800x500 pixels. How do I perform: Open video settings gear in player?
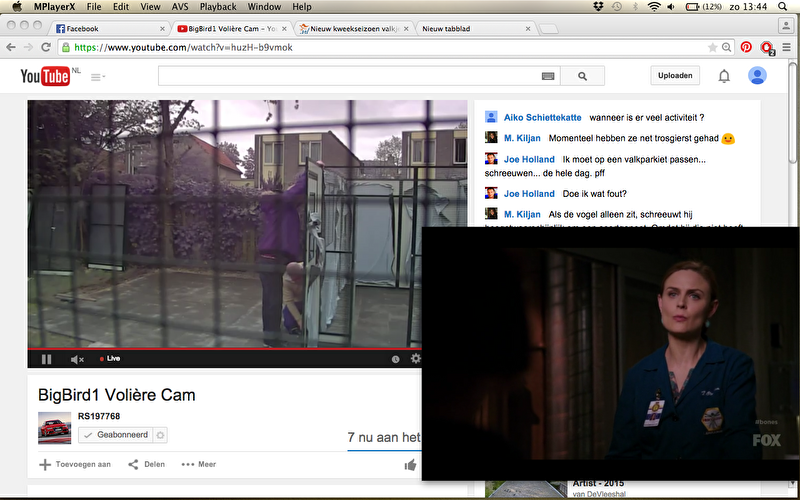pyautogui.click(x=415, y=359)
